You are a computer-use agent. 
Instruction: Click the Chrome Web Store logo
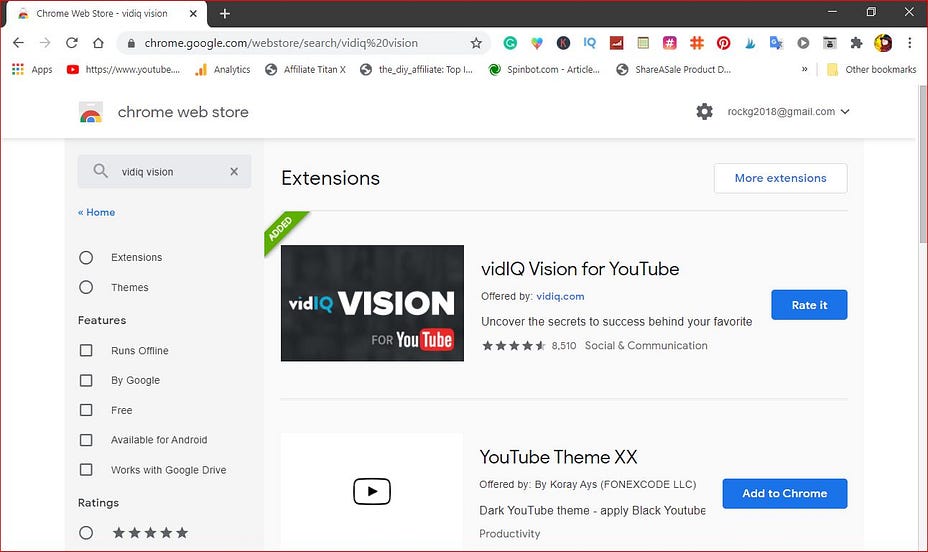[91, 112]
